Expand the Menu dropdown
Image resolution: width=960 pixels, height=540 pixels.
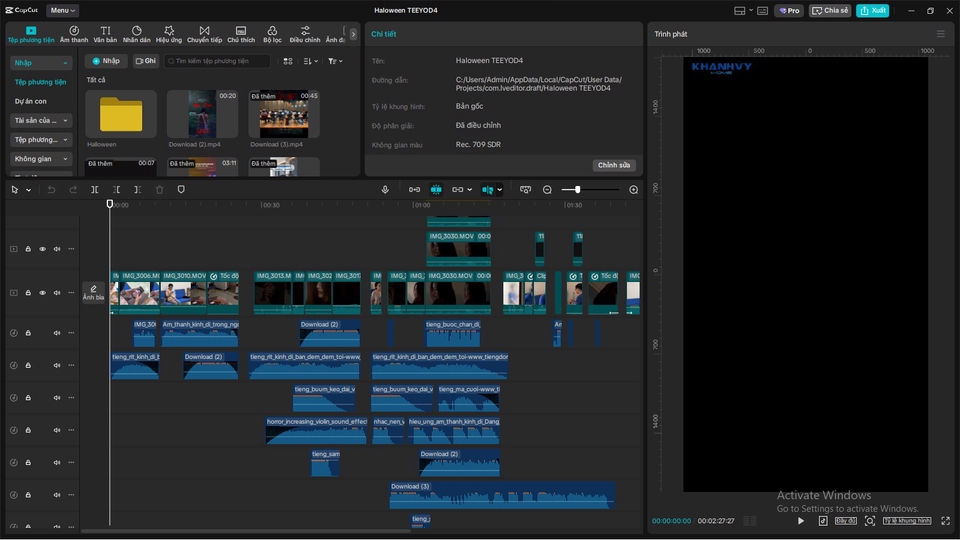(x=62, y=10)
